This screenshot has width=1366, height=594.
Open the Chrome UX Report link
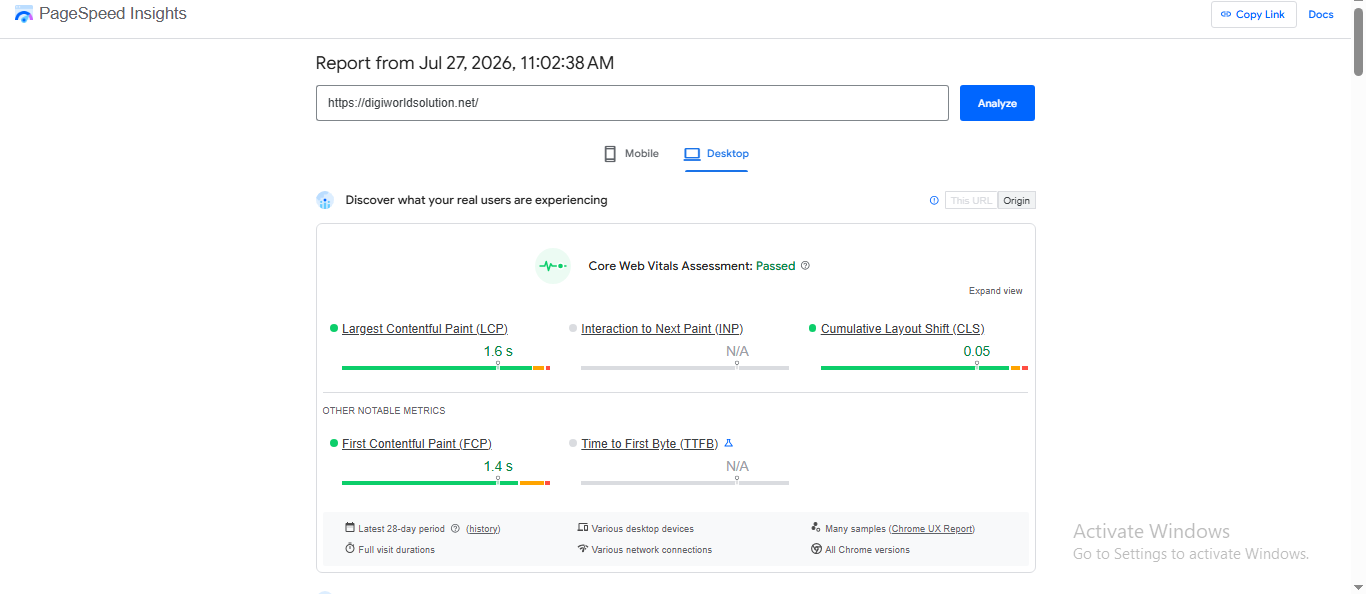931,529
